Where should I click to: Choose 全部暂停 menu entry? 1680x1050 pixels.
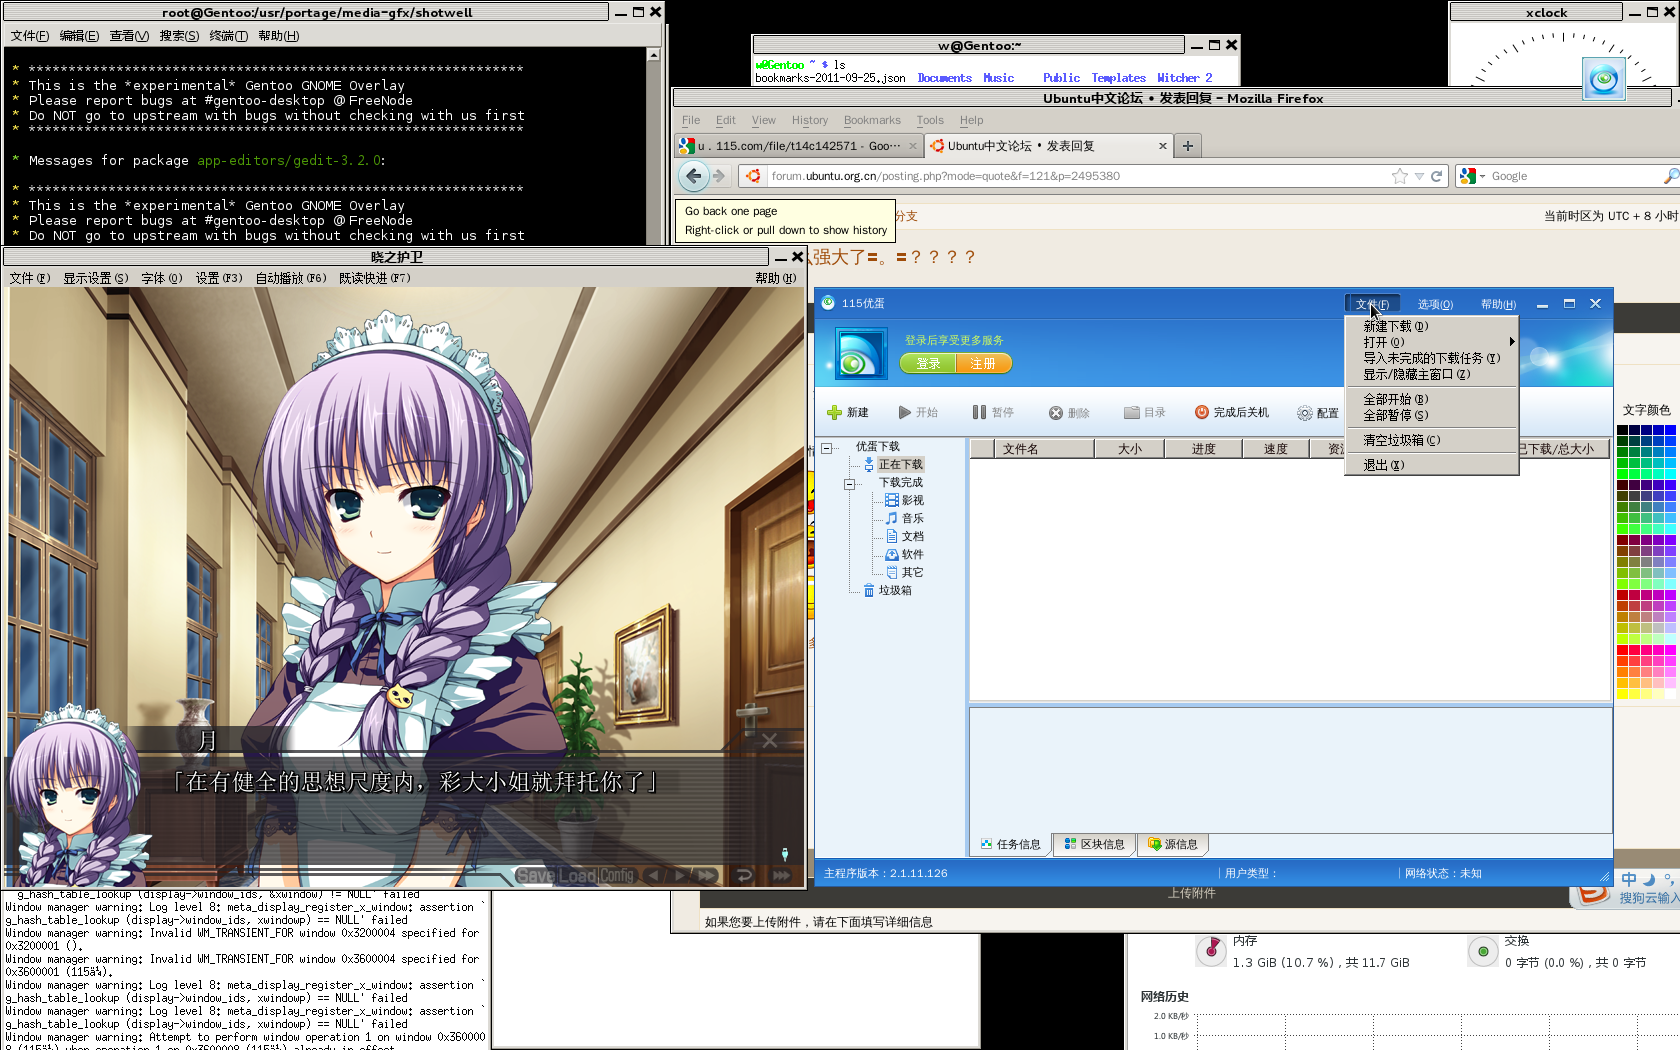1432,415
